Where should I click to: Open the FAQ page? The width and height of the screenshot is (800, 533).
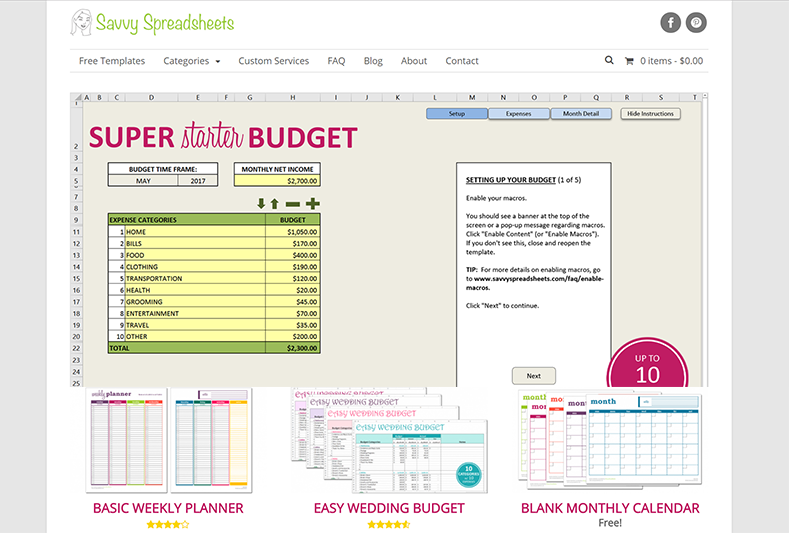click(x=336, y=61)
